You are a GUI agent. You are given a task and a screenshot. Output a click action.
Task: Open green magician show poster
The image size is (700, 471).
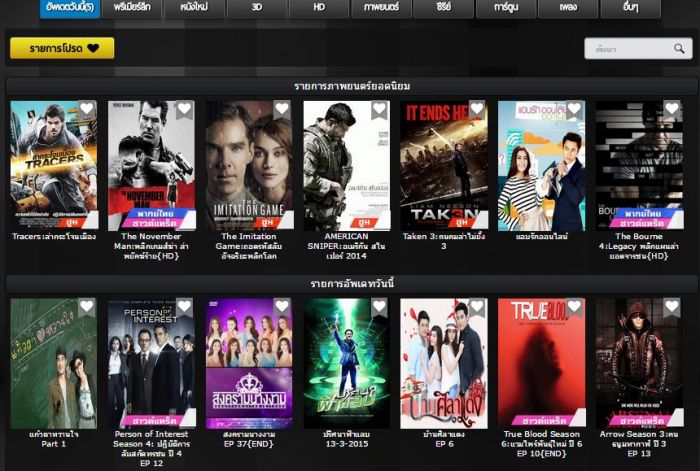point(346,363)
